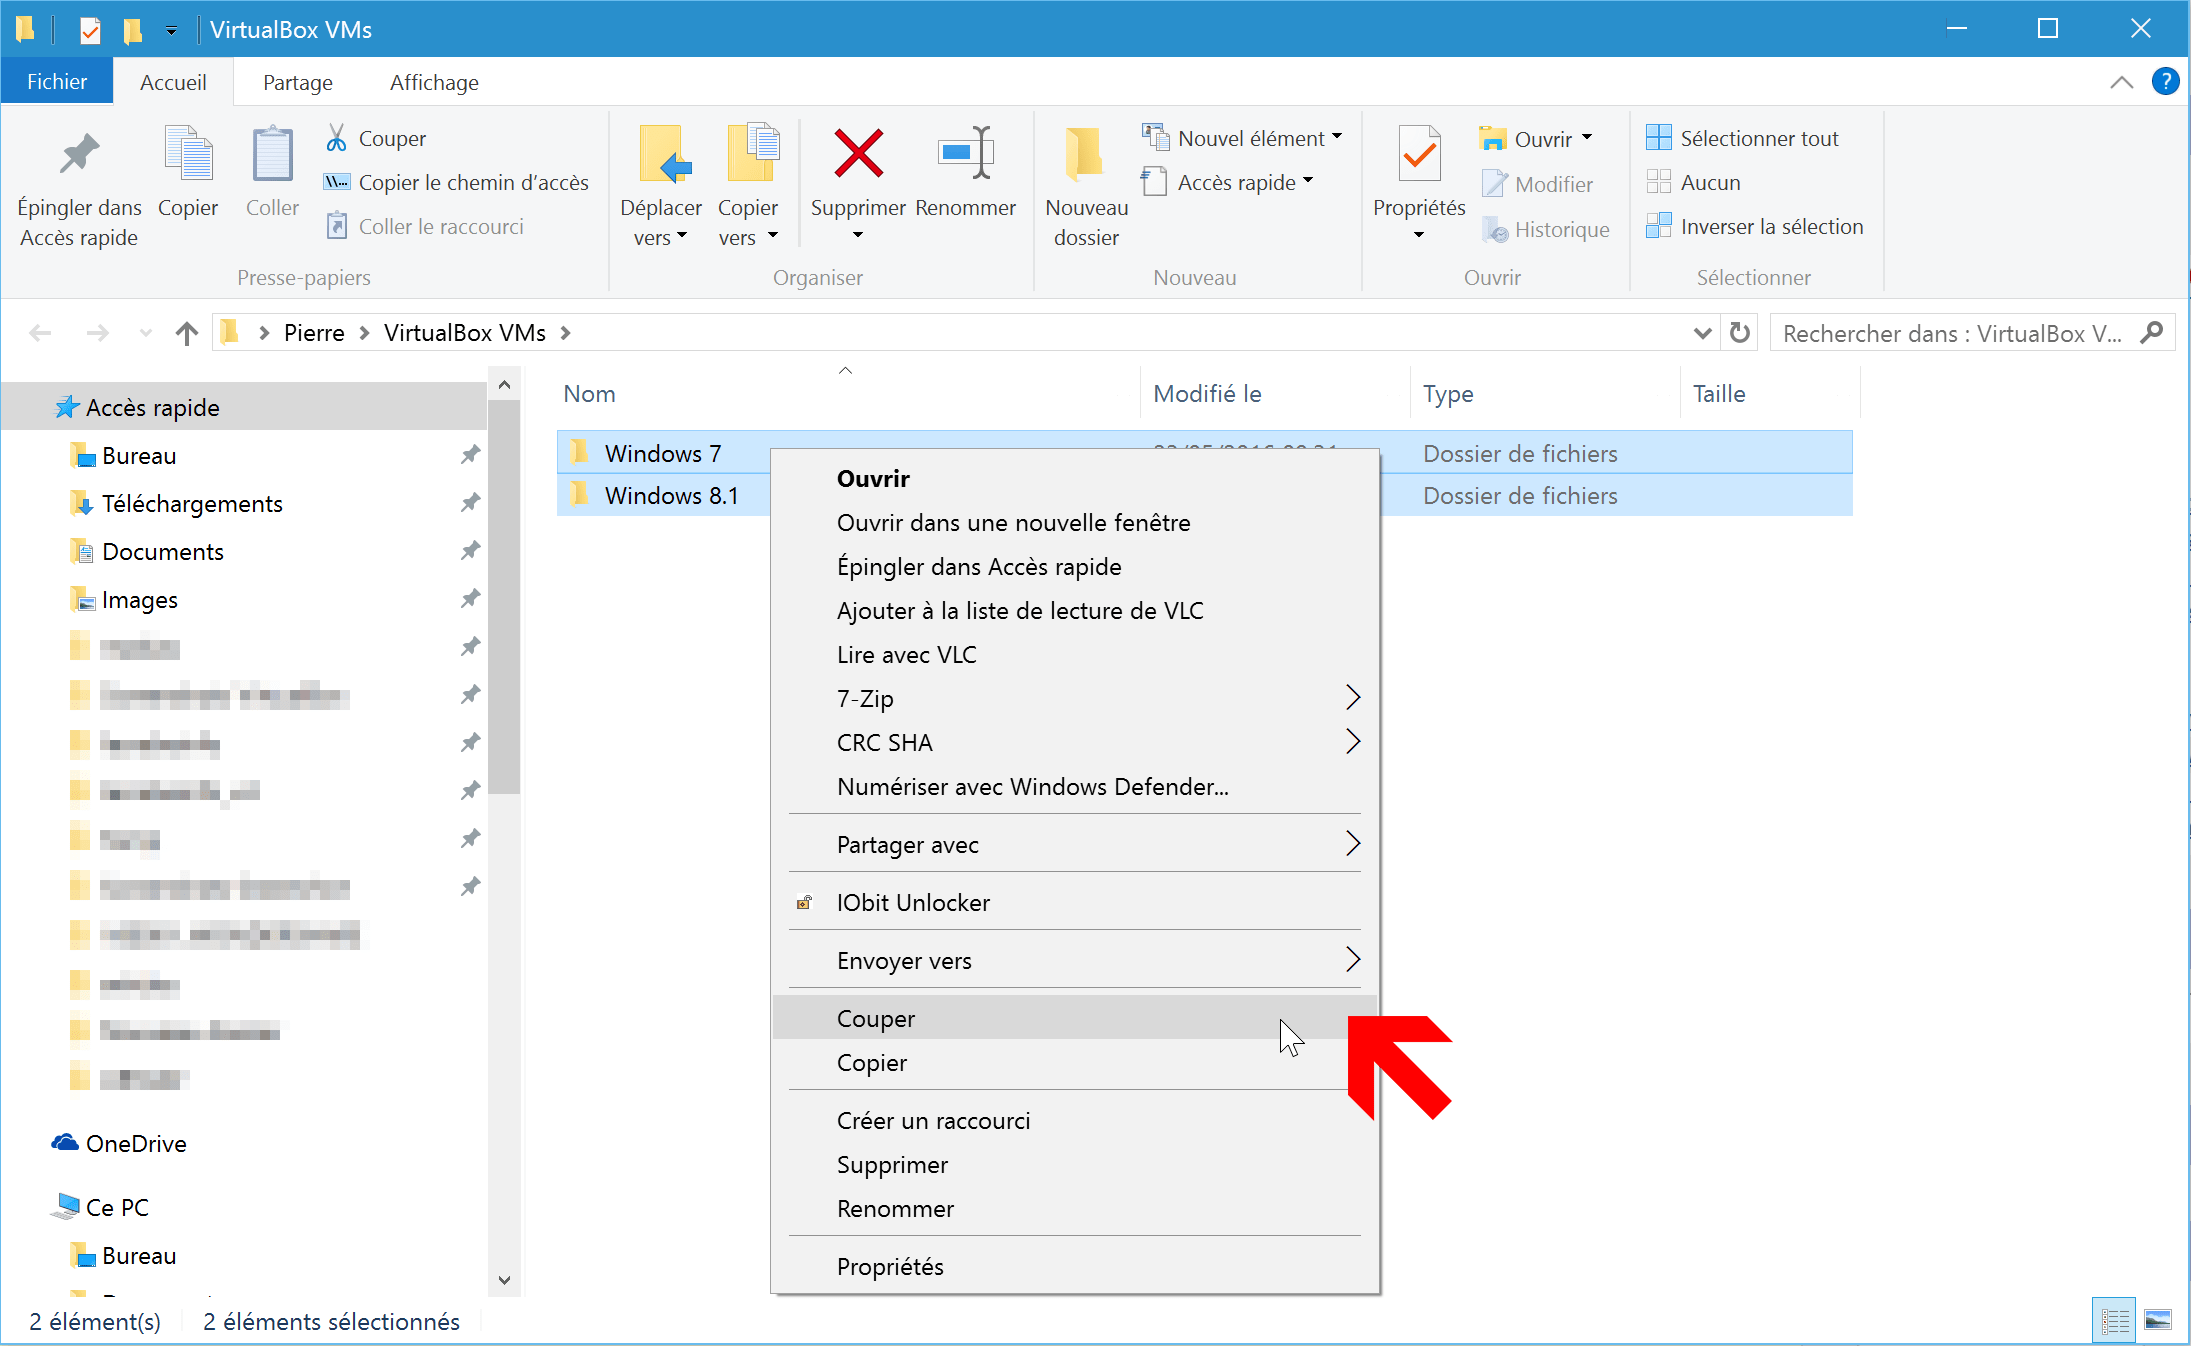Open recent locations dropdown arrow

coord(146,333)
